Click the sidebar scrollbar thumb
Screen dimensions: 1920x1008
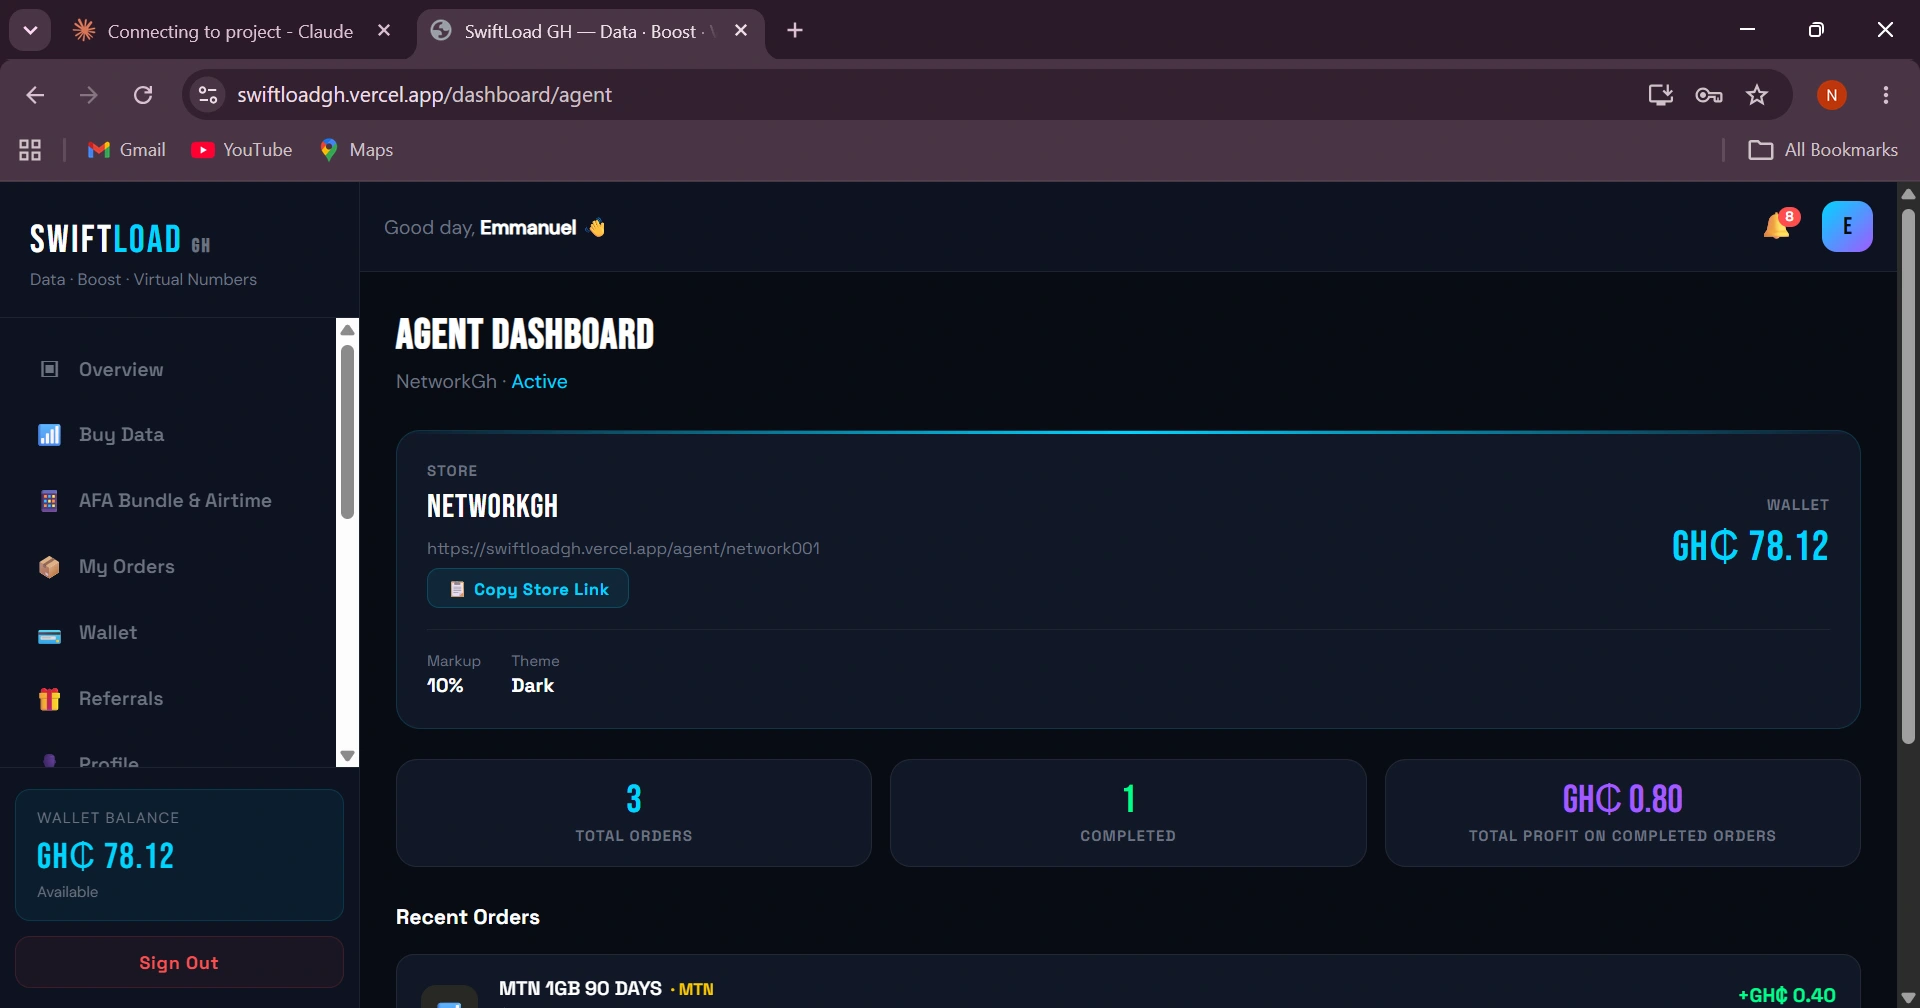coord(348,432)
